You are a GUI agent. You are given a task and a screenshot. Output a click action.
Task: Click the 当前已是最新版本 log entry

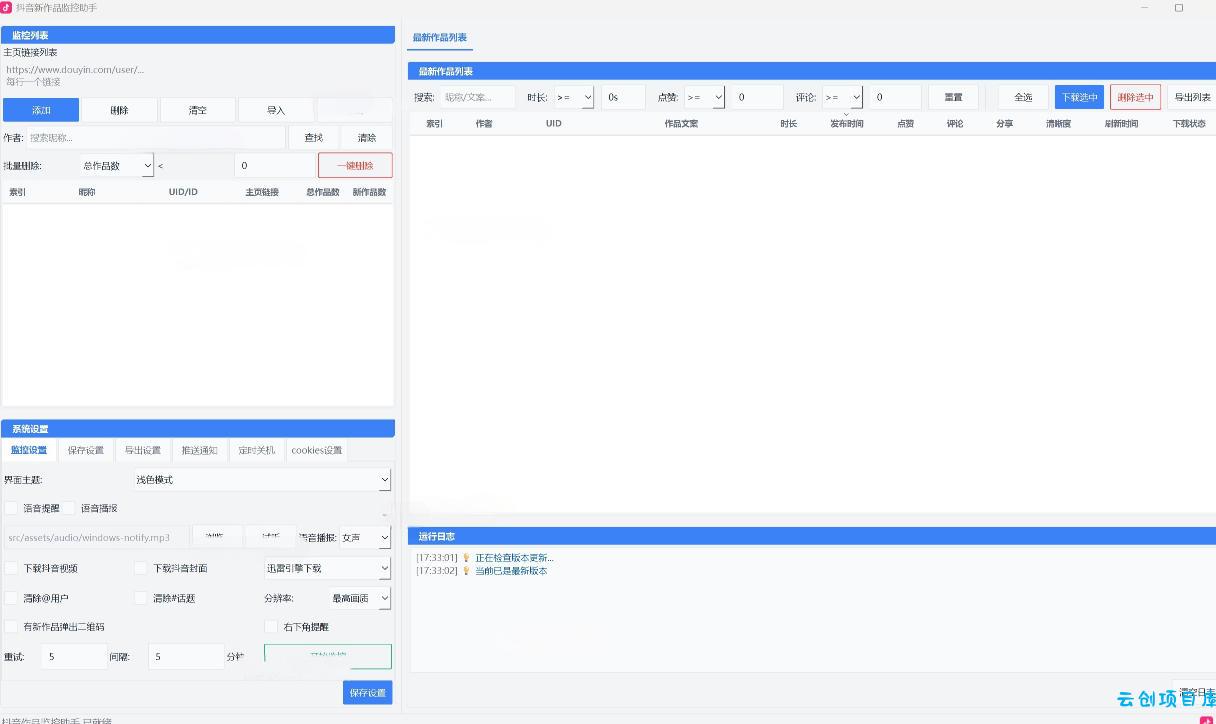tap(511, 571)
